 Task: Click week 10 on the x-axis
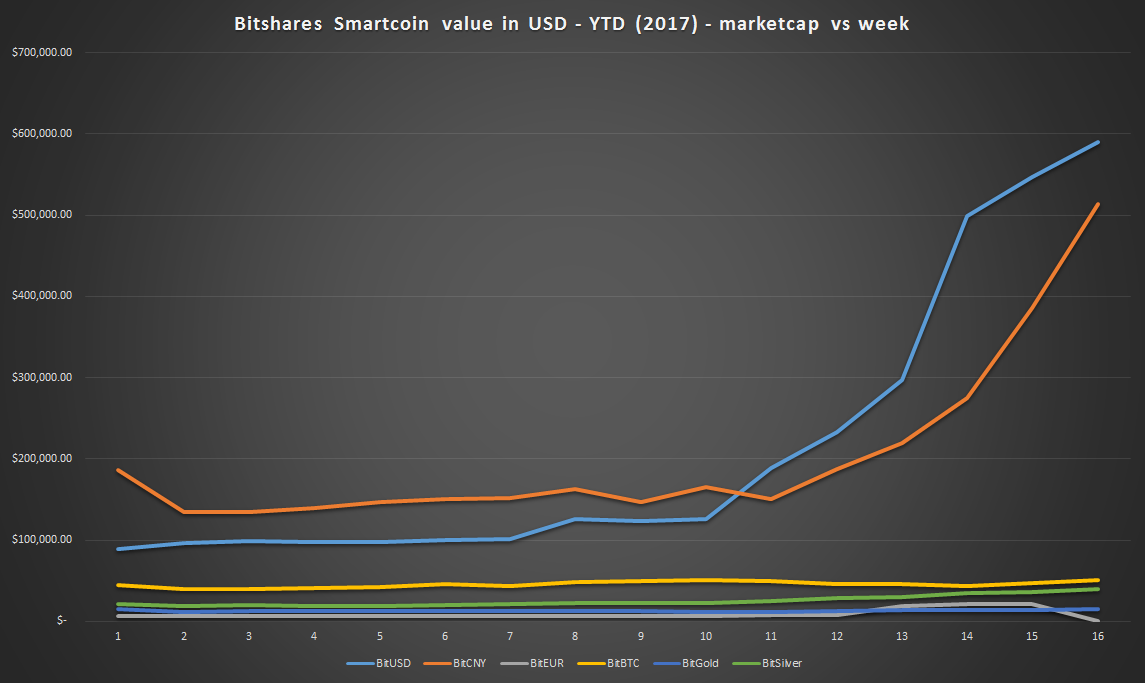tap(706, 637)
